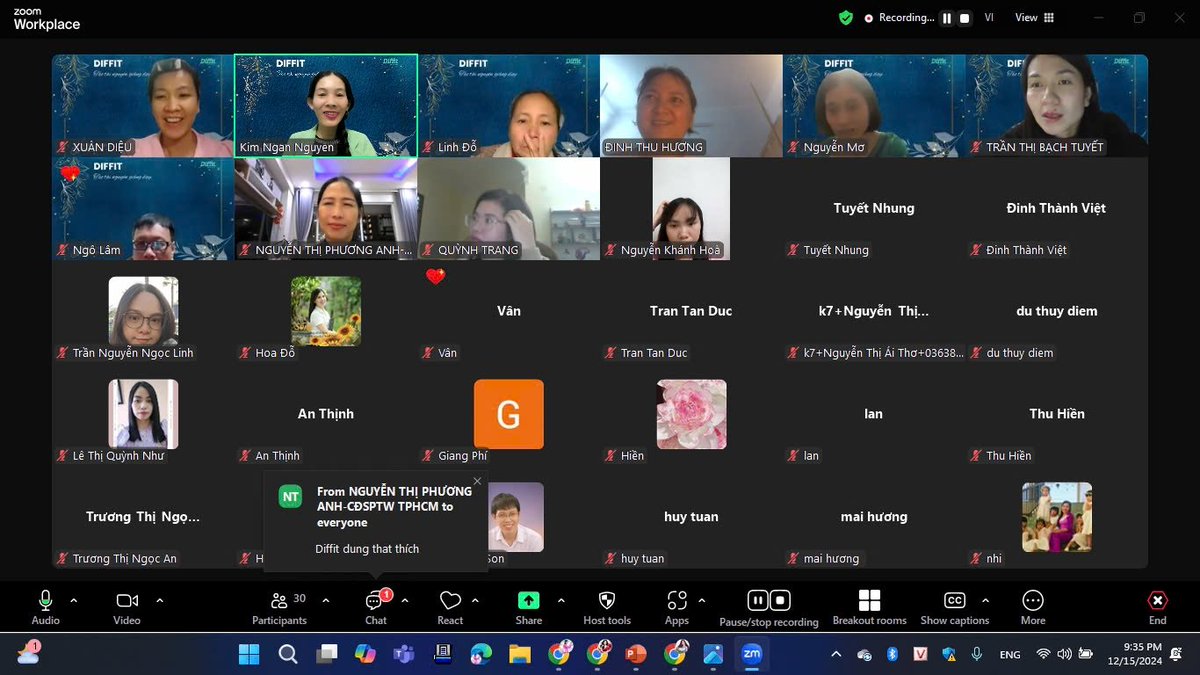Expand the Chat options arrow

point(404,600)
